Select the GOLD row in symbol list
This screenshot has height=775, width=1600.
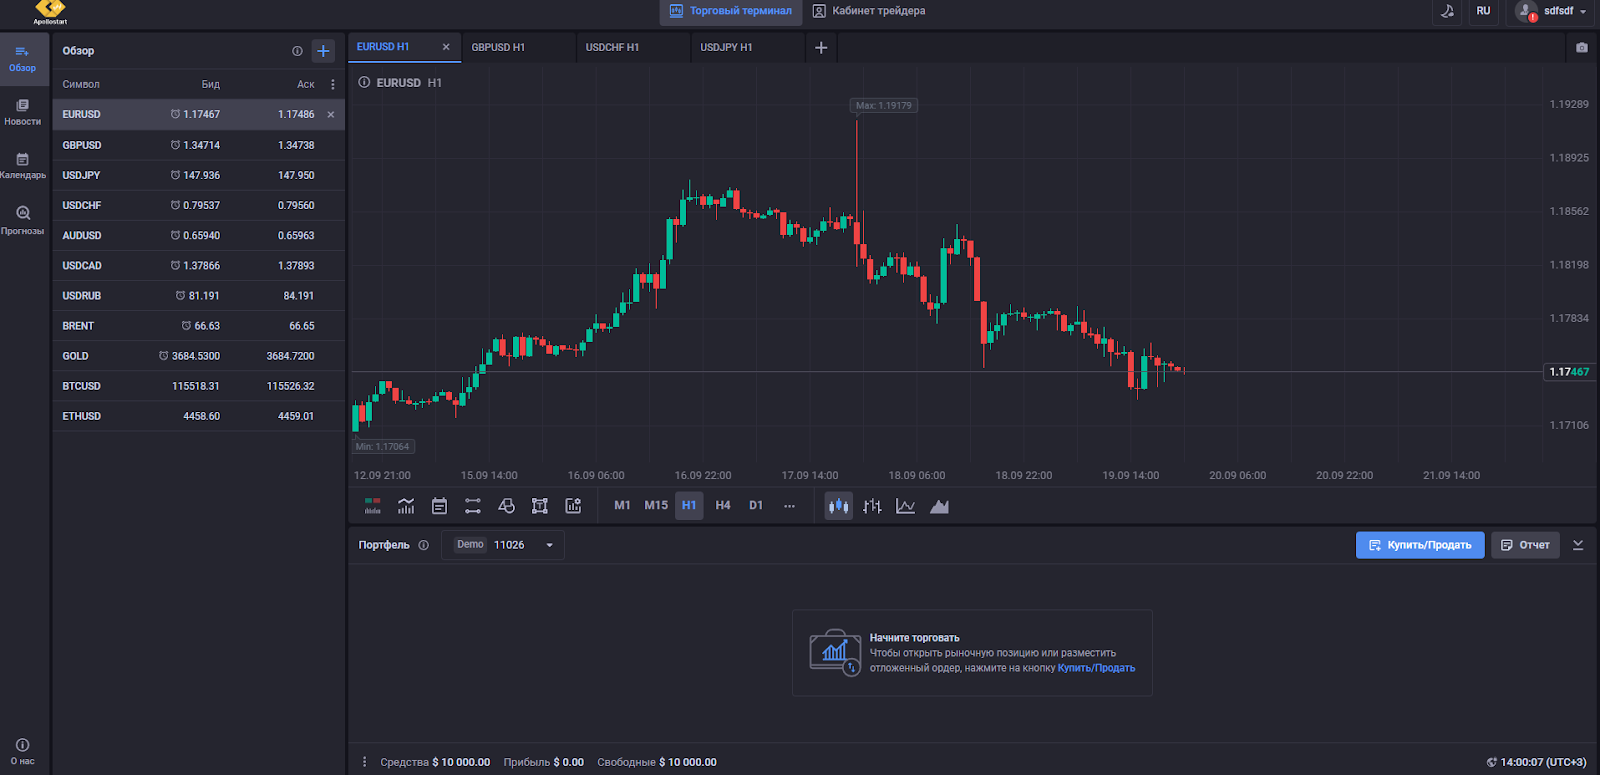click(198, 356)
